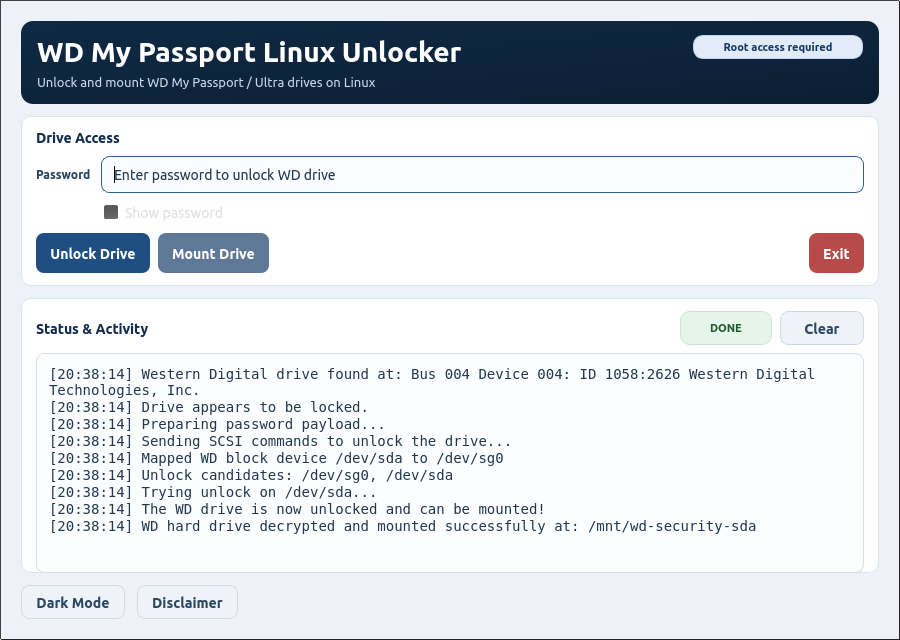Click the Mount Drive button
900x640 pixels.
click(x=214, y=253)
